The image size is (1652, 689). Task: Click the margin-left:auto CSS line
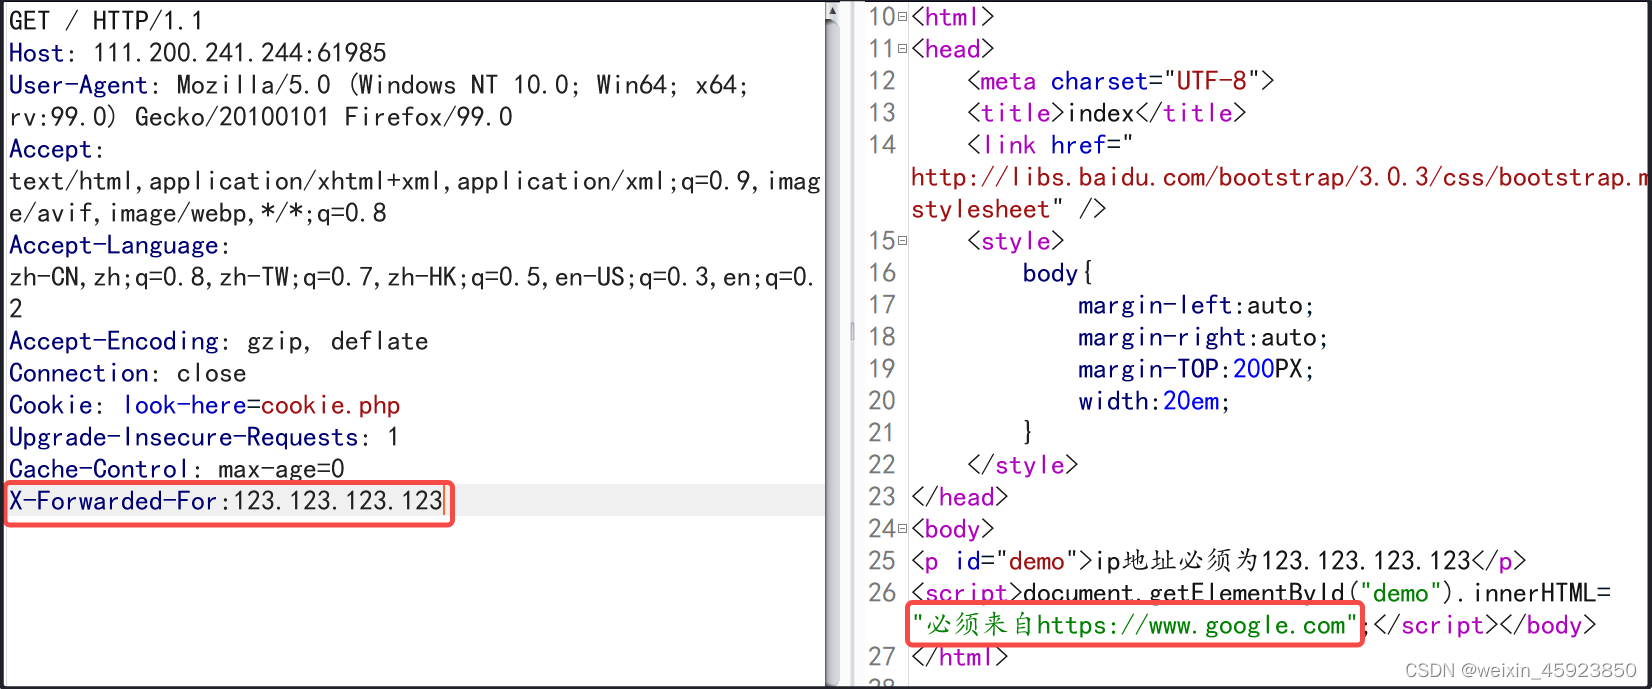coord(1196,305)
